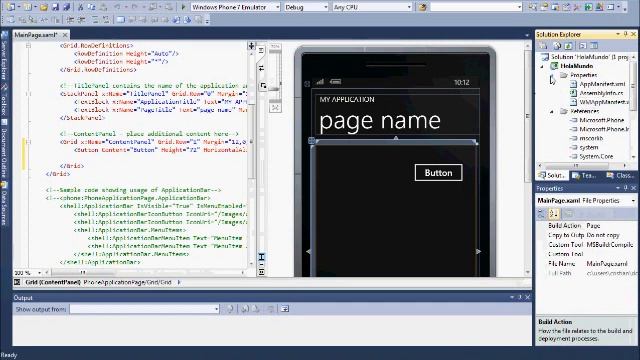This screenshot has height=360, width=640.
Task: Select the Build Action property row
Action: (x=587, y=226)
